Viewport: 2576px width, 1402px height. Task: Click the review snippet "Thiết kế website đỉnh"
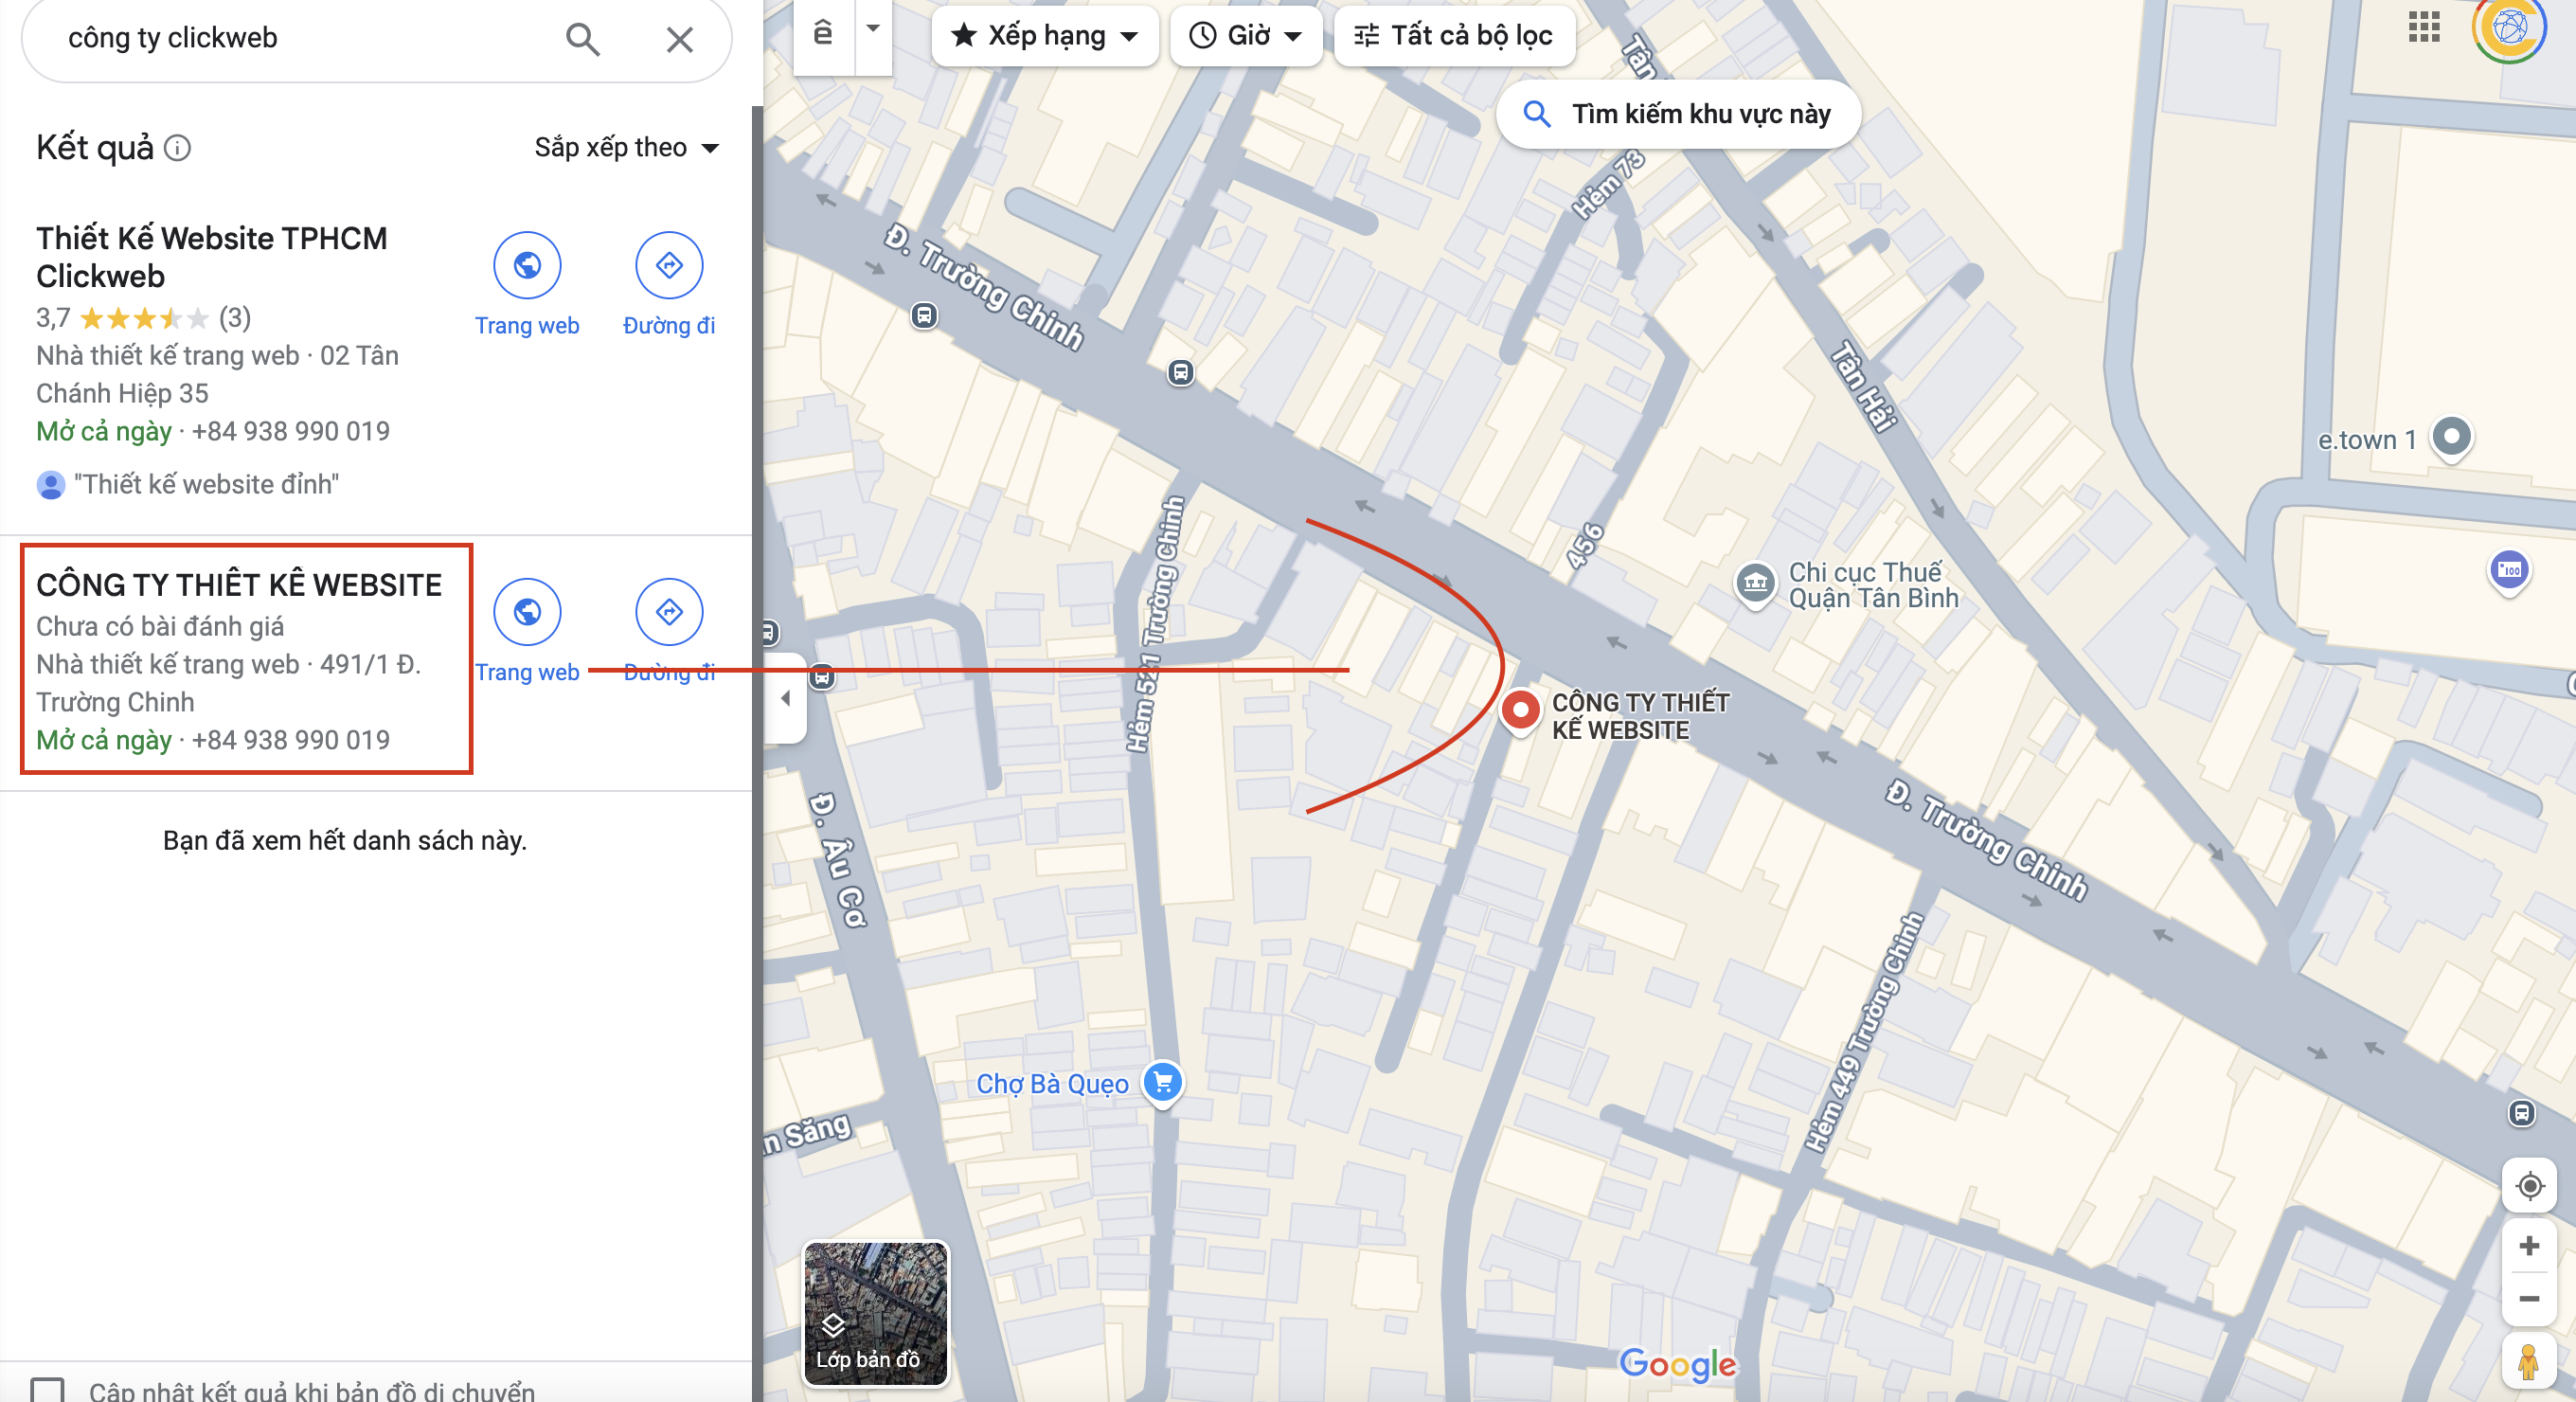pos(206,484)
